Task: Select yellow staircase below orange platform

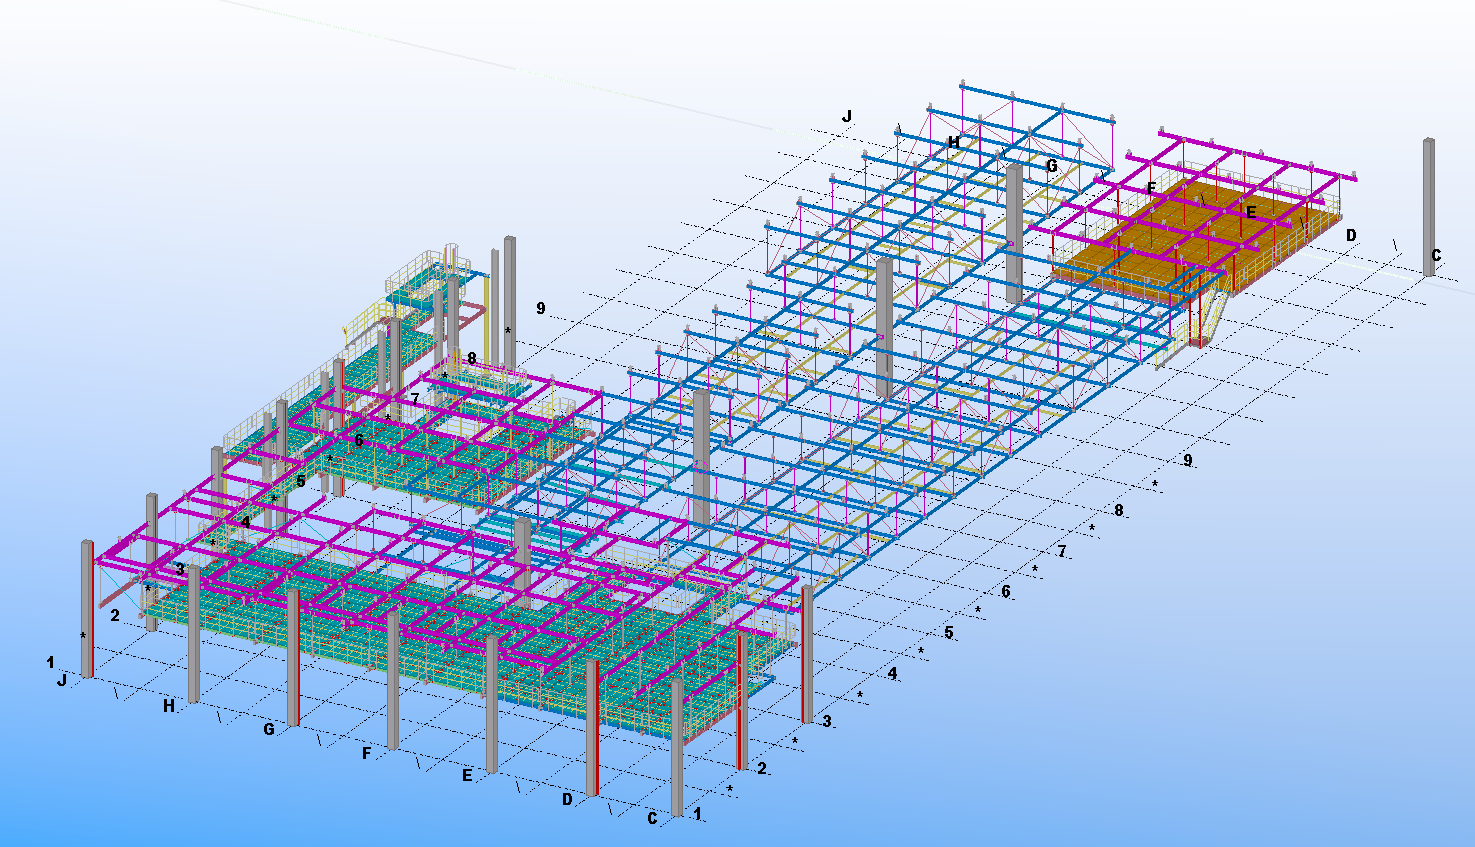Action: pos(1207,313)
